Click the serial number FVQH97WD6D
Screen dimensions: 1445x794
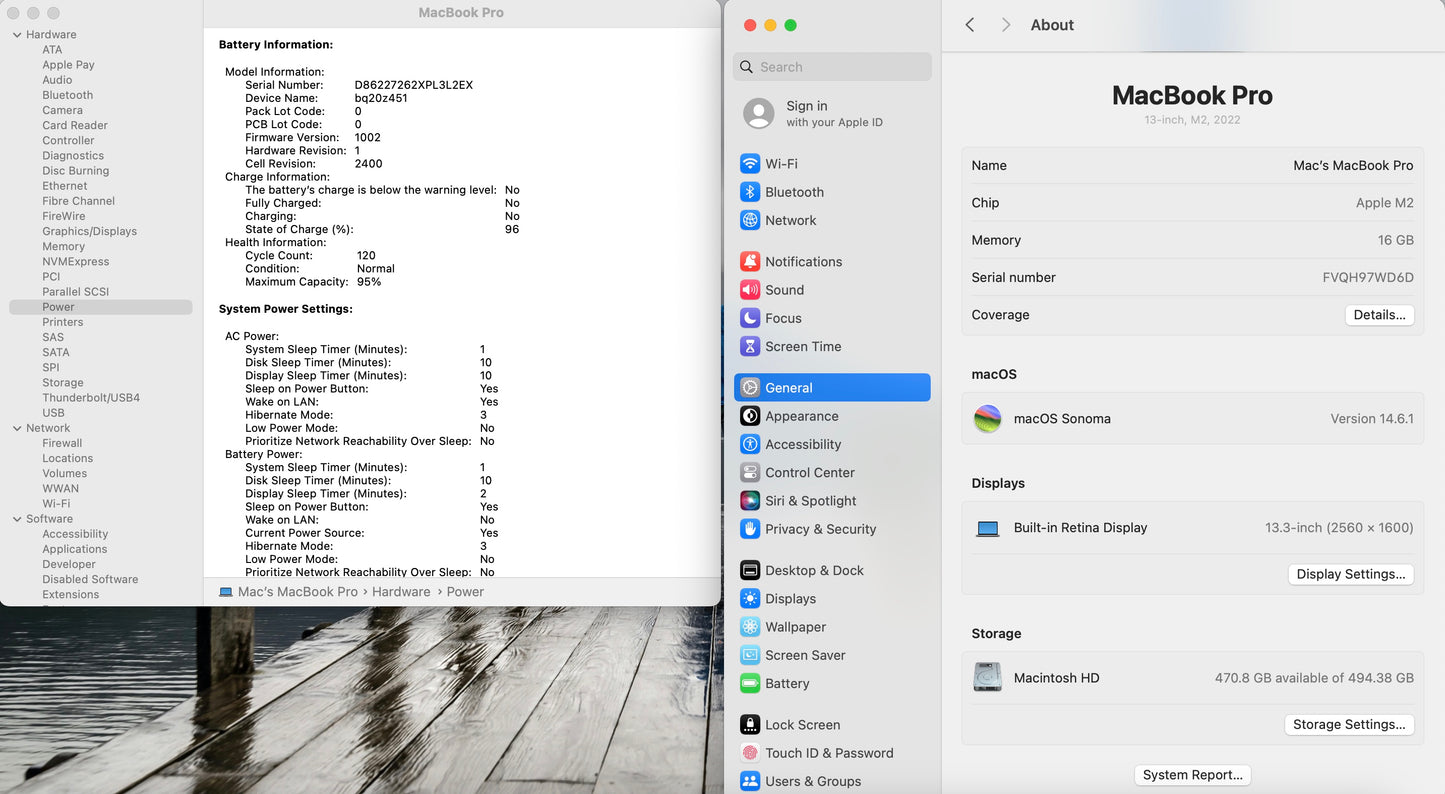(1368, 278)
